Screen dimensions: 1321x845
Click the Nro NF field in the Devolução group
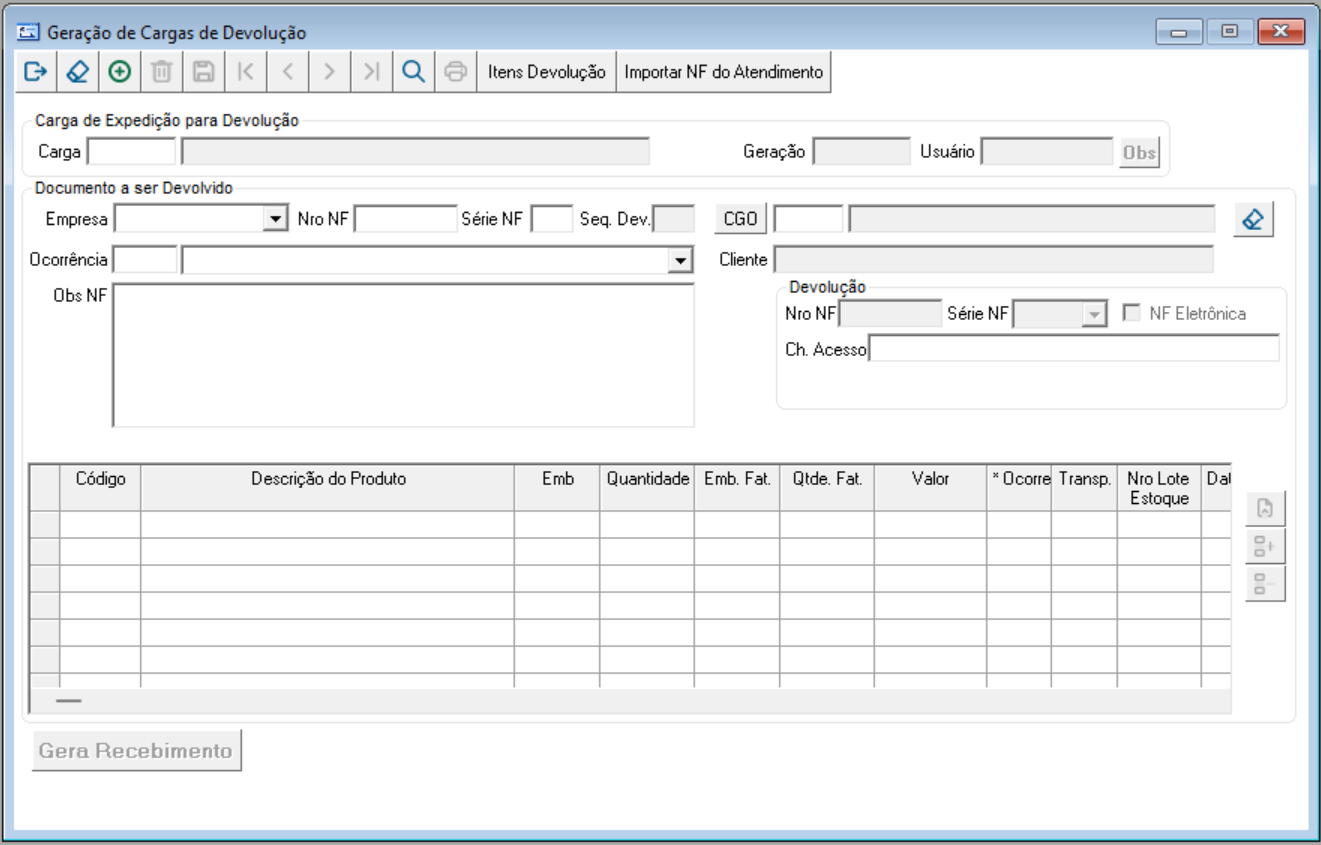tap(890, 314)
